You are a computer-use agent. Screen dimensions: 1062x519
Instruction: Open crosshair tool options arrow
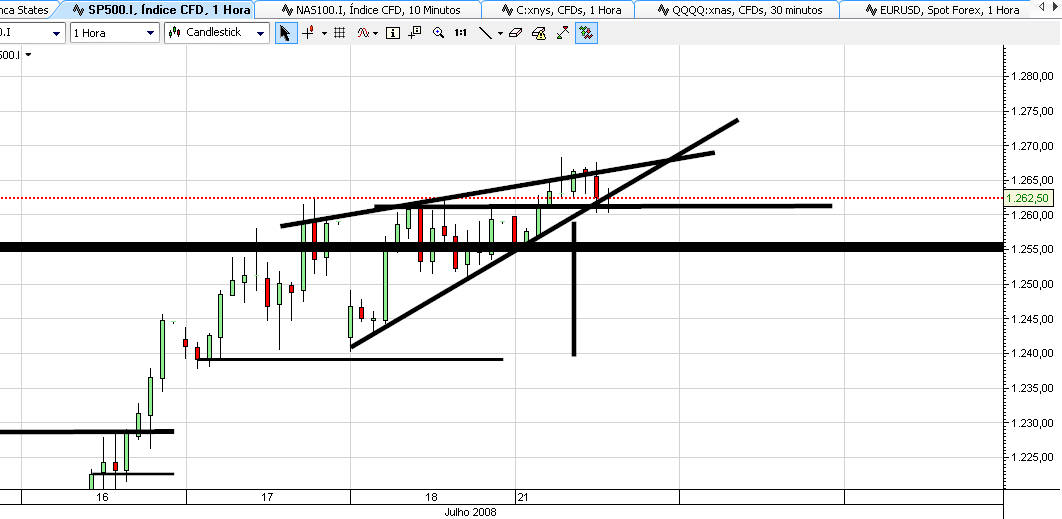[324, 33]
